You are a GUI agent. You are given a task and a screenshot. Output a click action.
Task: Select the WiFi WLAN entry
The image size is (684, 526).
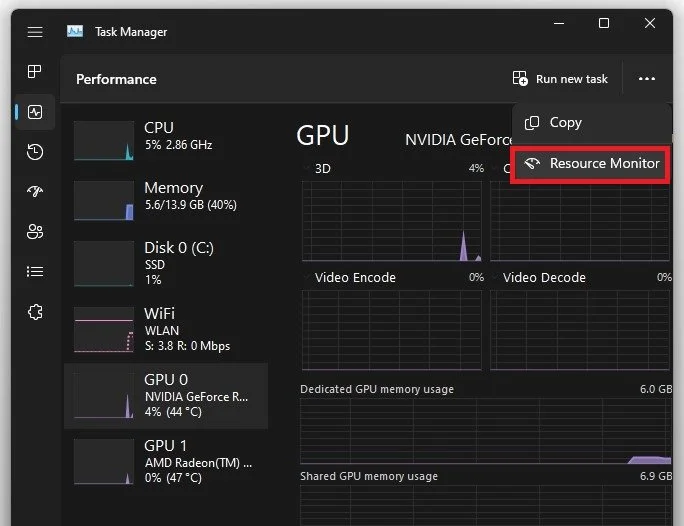coord(166,329)
